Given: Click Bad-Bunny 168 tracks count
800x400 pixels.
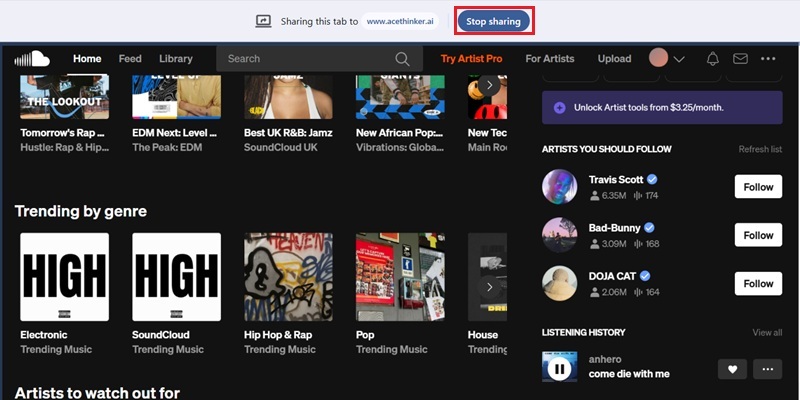Looking at the screenshot, I should [646, 244].
